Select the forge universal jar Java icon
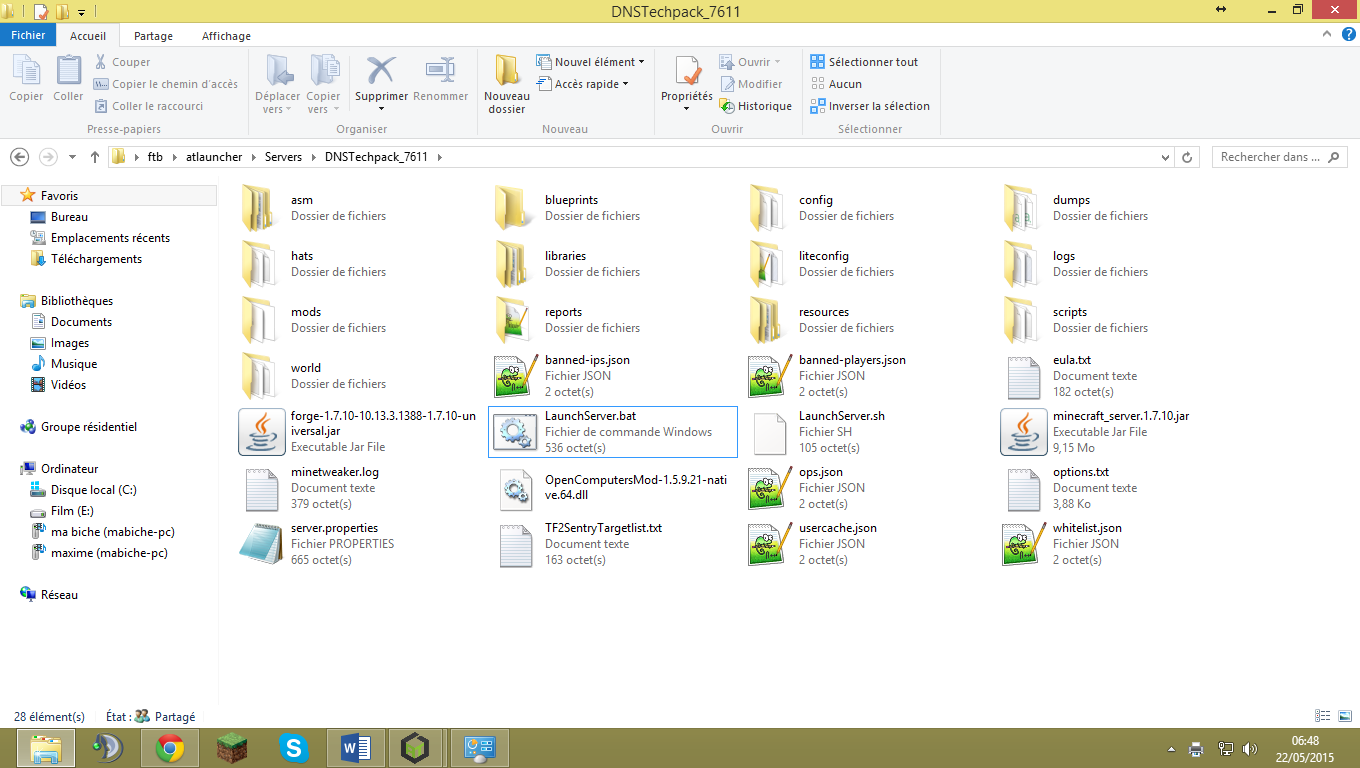This screenshot has height=768, width=1360. 261,432
